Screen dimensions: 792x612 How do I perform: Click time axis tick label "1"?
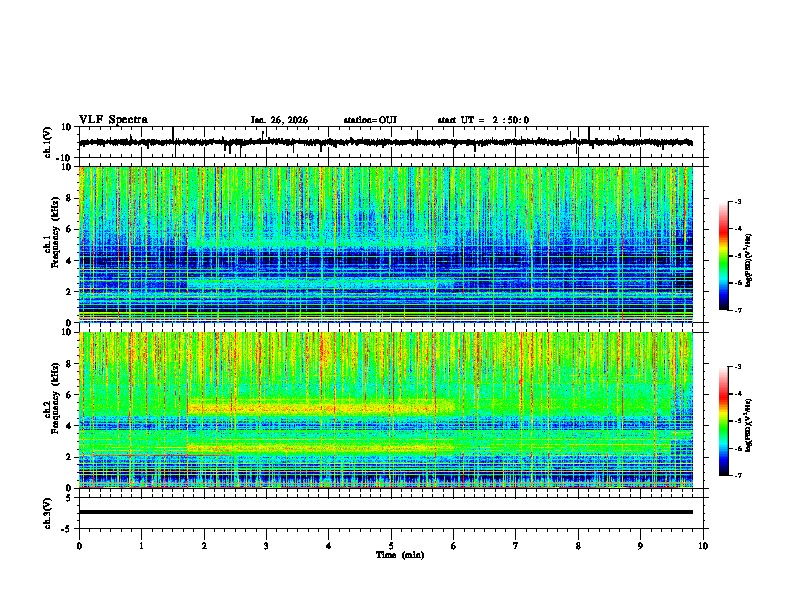coord(141,546)
